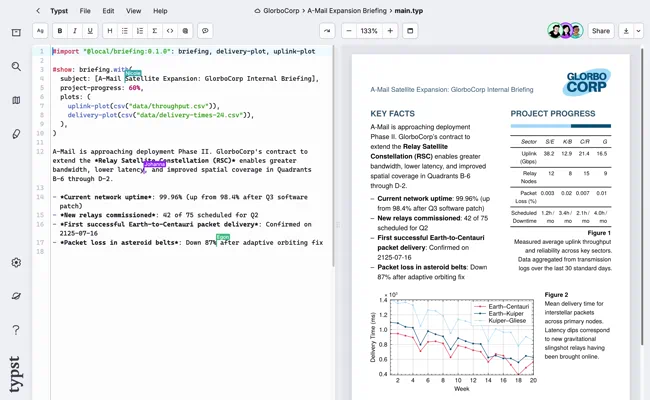This screenshot has height=400, width=650.
Task: Toggle italic formatting in the toolbar
Action: tap(75, 31)
